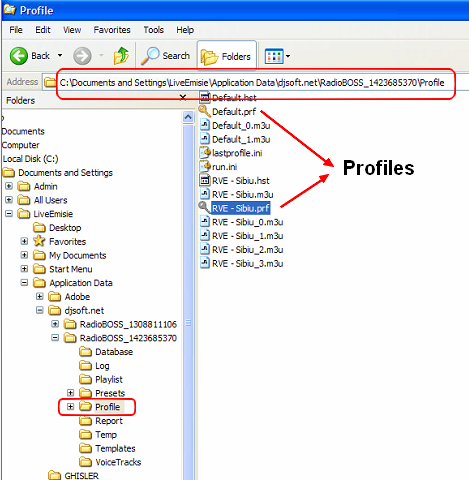Open Back button history dropdown arrow
This screenshot has height=480, width=469.
pos(60,55)
